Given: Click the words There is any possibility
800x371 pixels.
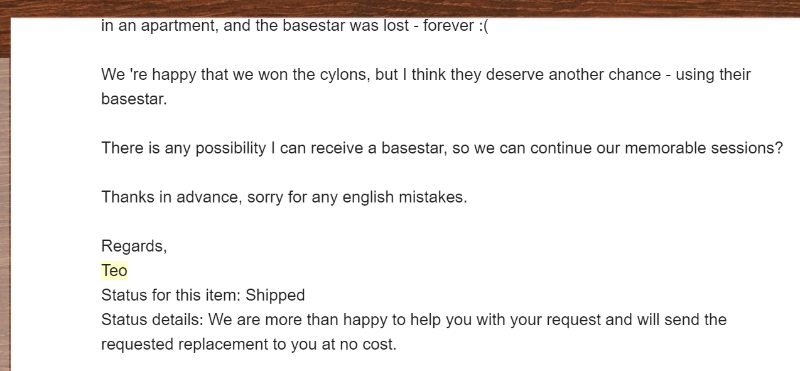Looking at the screenshot, I should tap(184, 148).
